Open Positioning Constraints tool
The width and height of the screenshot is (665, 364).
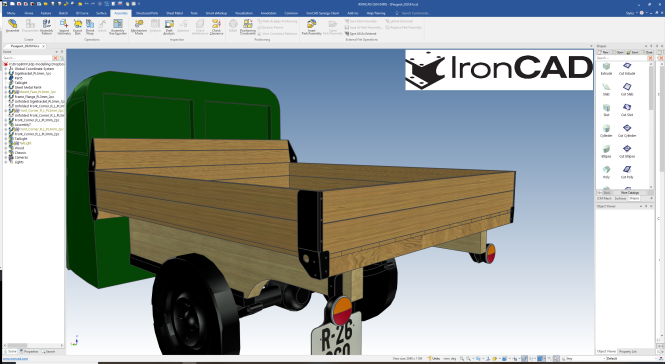248,26
